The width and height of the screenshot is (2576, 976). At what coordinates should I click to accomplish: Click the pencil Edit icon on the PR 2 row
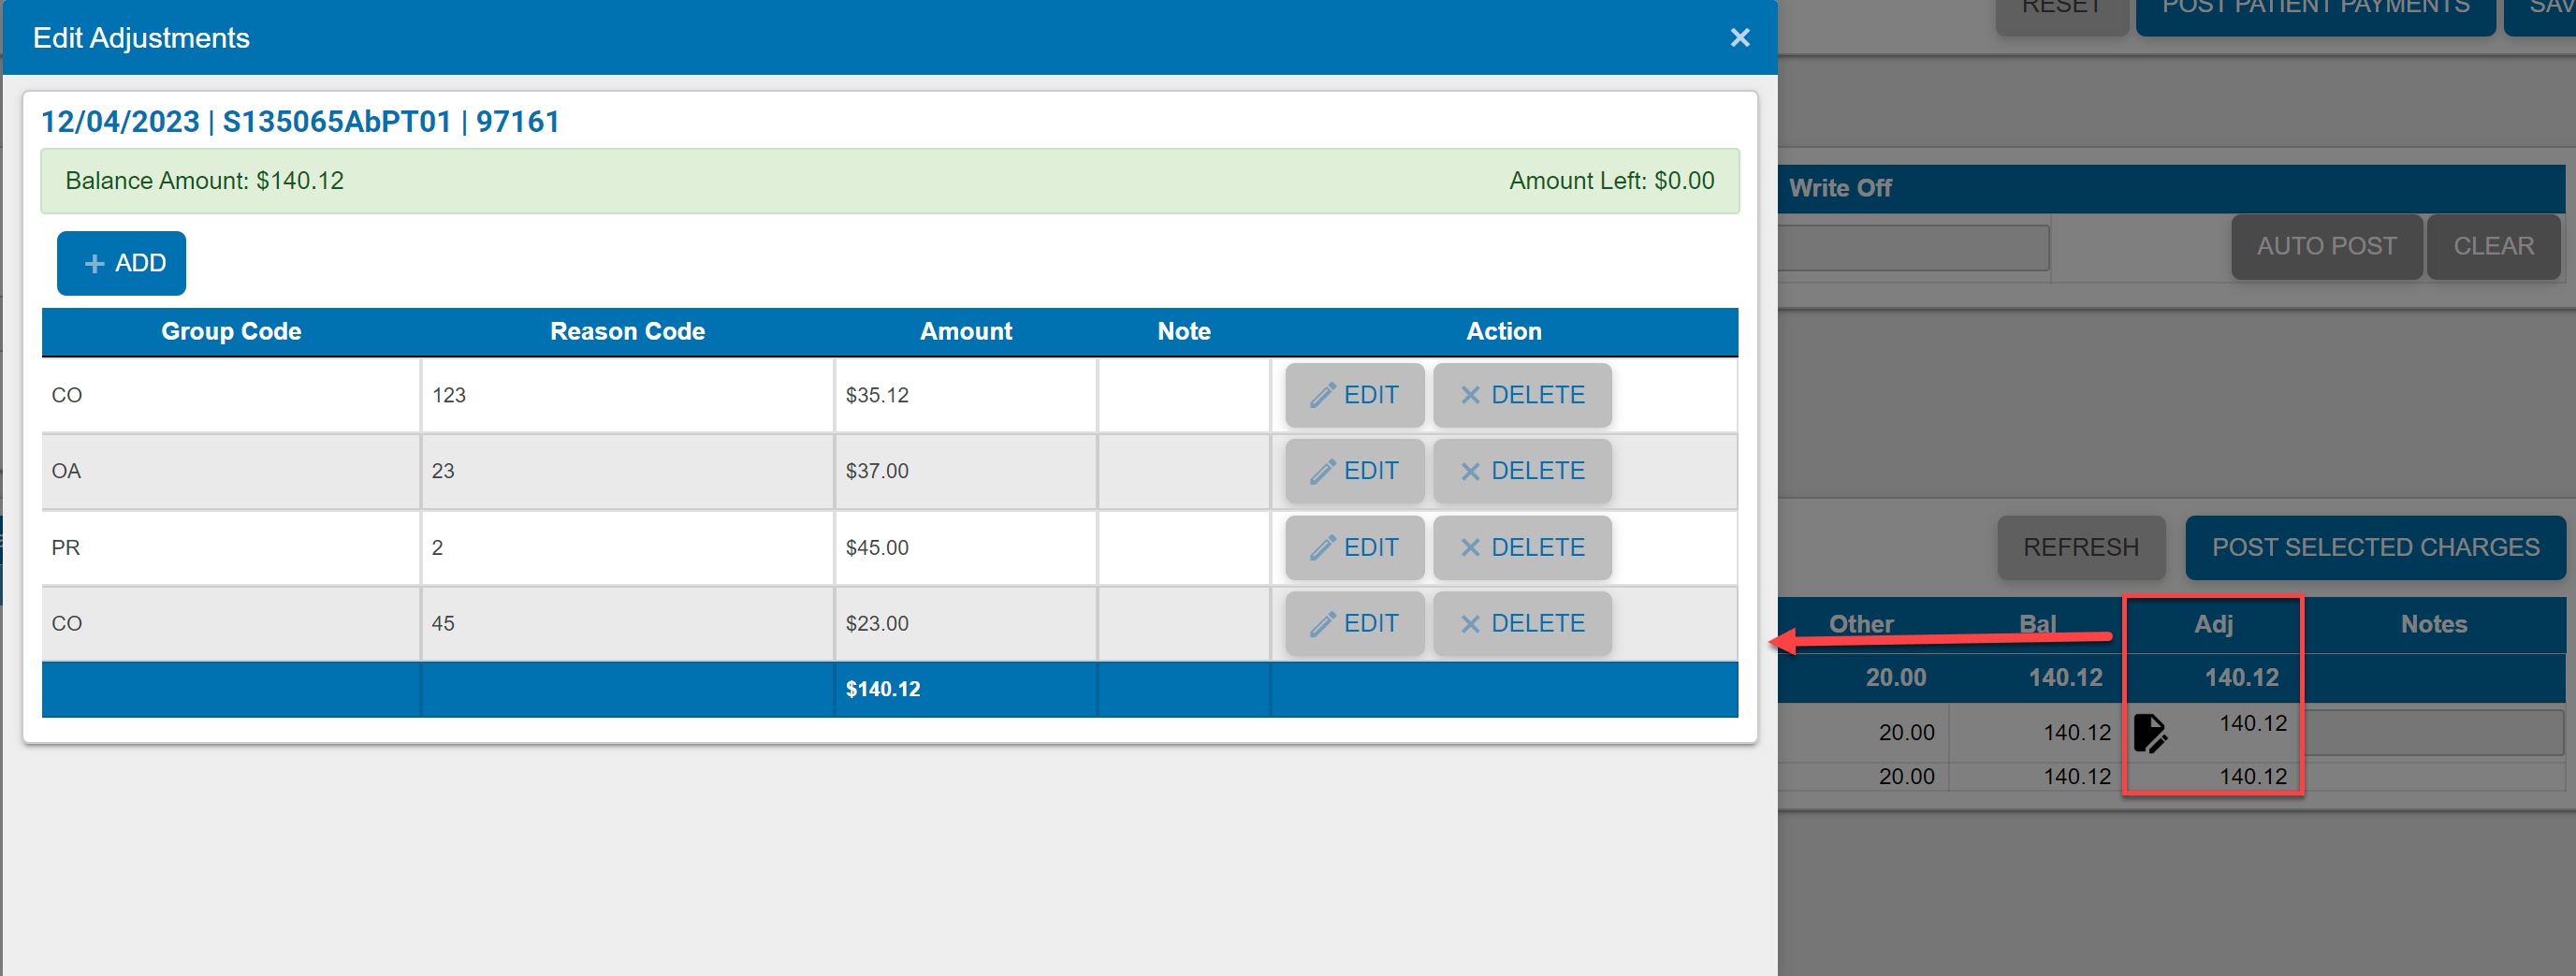point(1325,547)
